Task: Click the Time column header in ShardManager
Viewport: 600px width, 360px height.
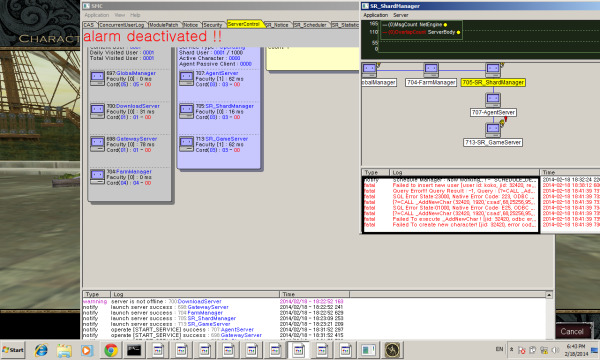Action: [570, 172]
